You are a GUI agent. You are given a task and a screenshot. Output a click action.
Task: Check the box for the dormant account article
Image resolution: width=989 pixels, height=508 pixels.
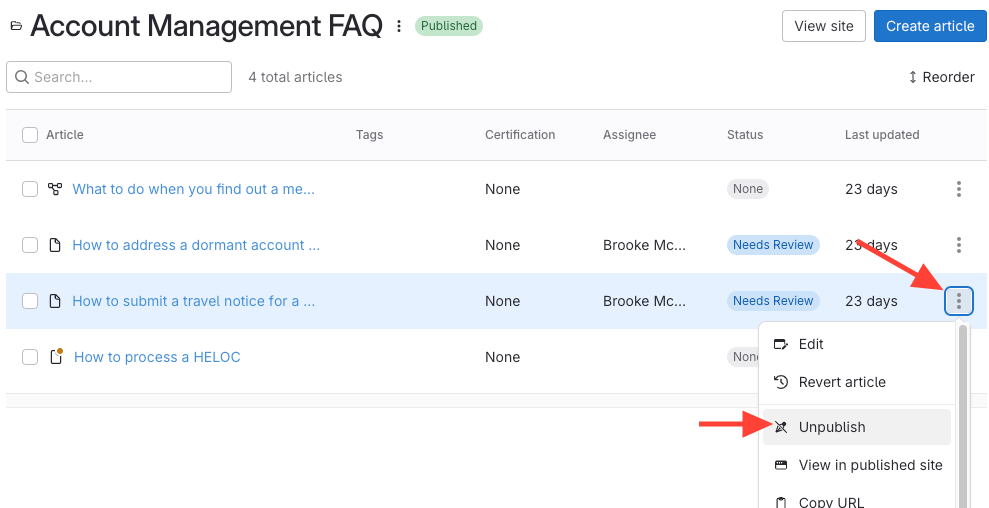click(x=30, y=245)
